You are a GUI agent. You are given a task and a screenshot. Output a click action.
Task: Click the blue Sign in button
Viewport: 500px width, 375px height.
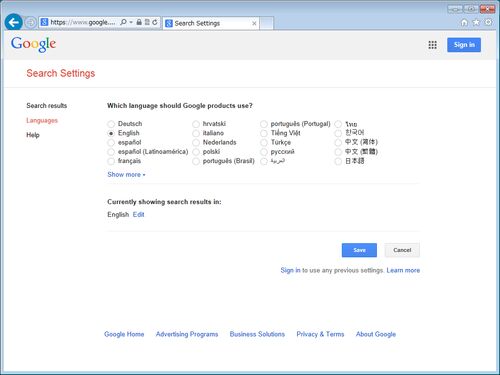(x=464, y=45)
